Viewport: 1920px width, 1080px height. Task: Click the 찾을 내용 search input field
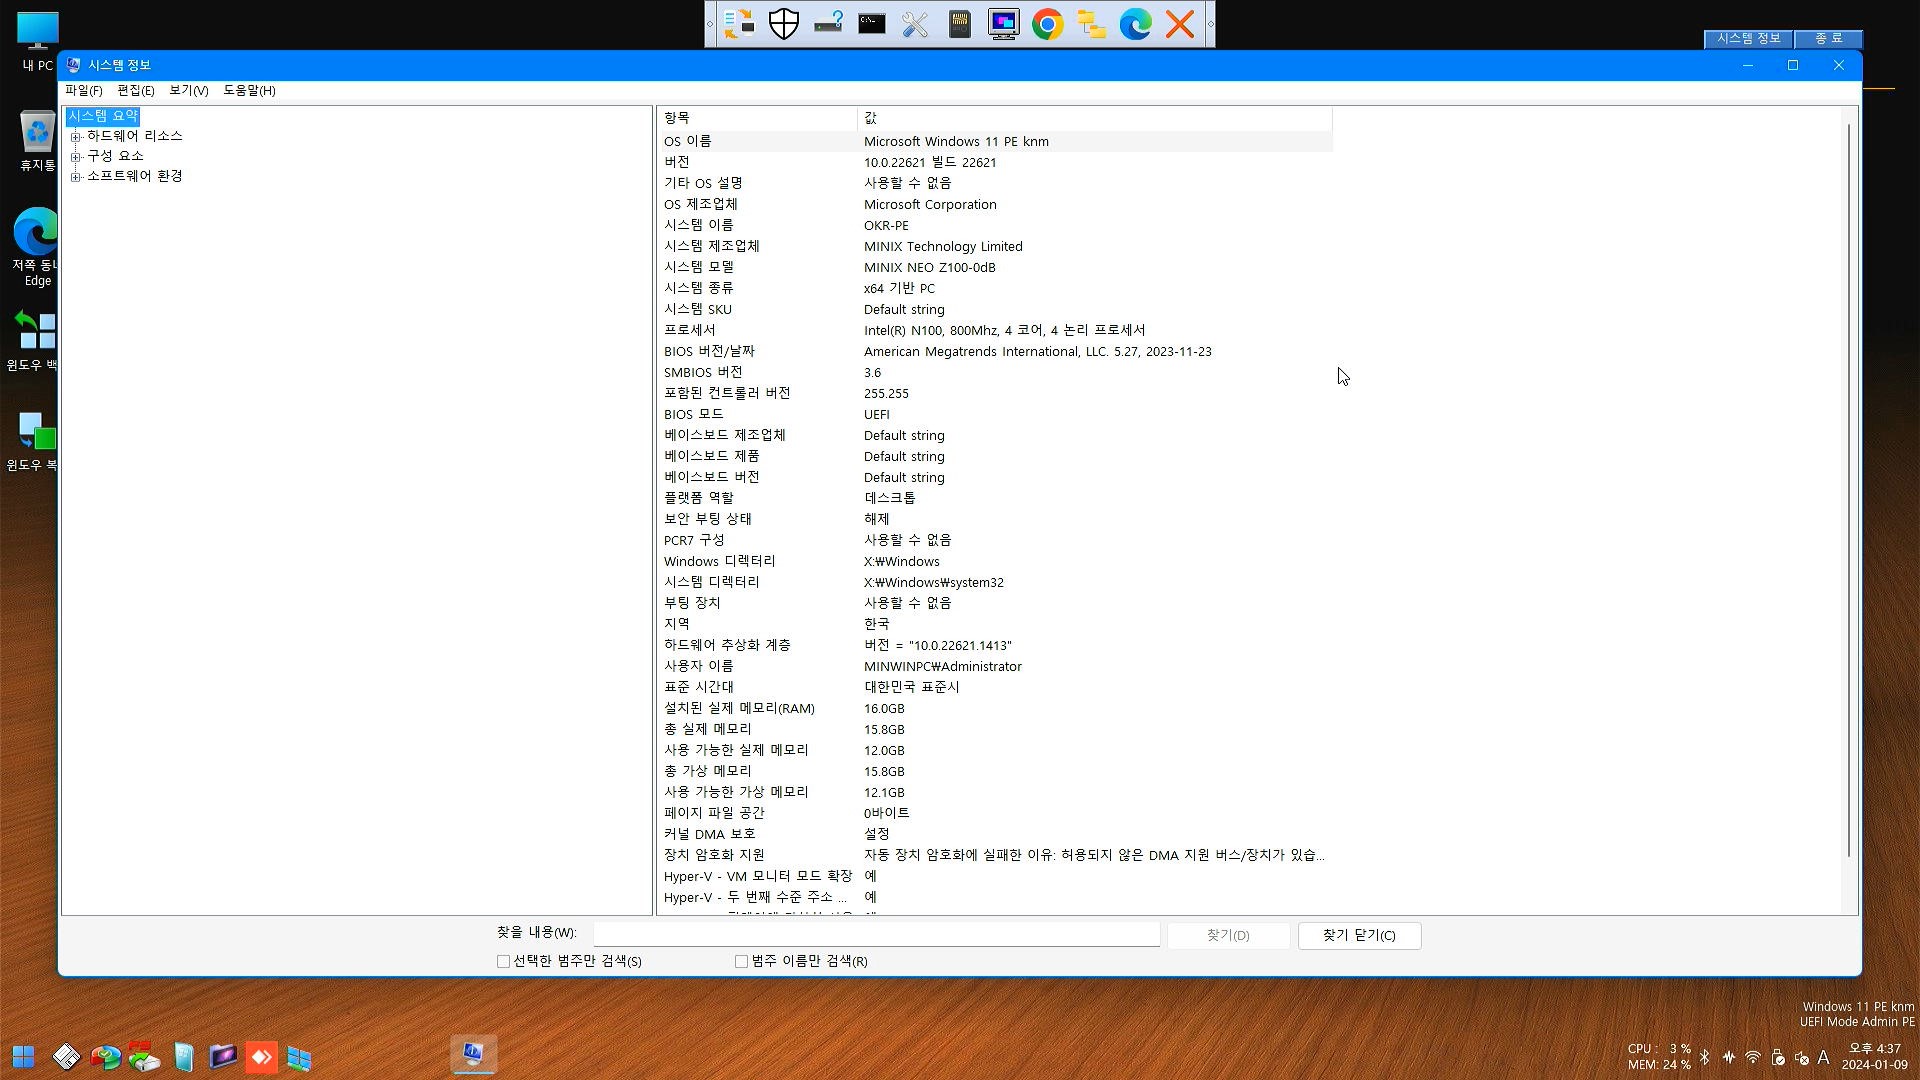(876, 934)
